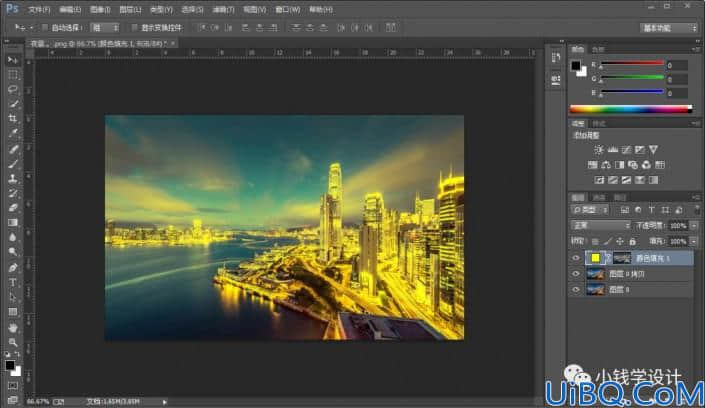The image size is (705, 408).
Task: Select the Spot Healing Brush tool
Action: click(13, 149)
